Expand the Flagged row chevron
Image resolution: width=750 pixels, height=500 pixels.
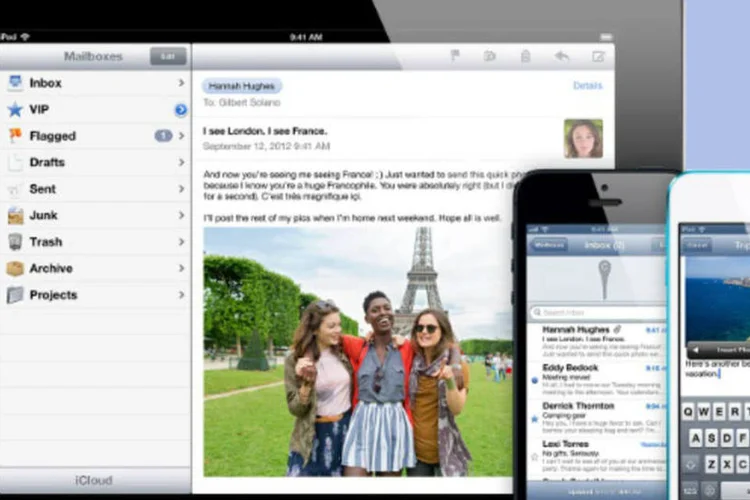click(x=181, y=136)
